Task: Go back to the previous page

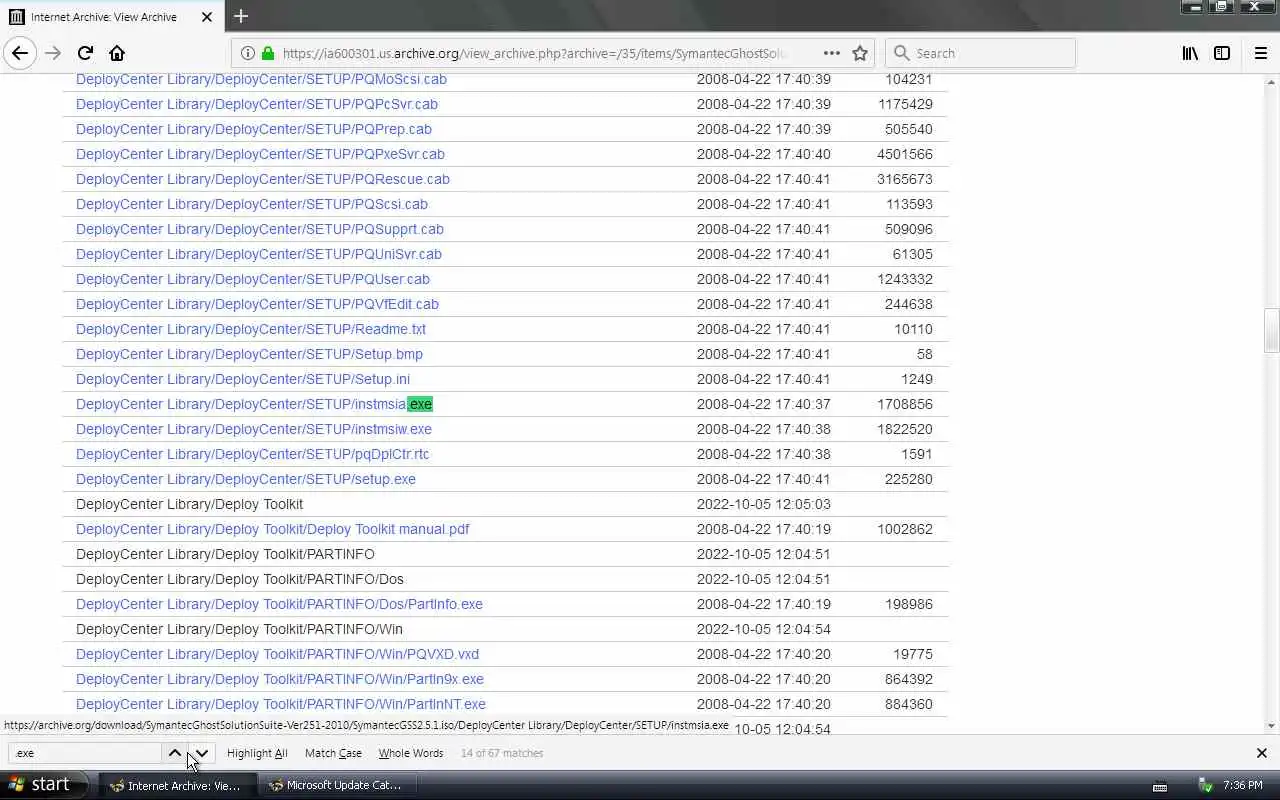Action: click(x=20, y=53)
